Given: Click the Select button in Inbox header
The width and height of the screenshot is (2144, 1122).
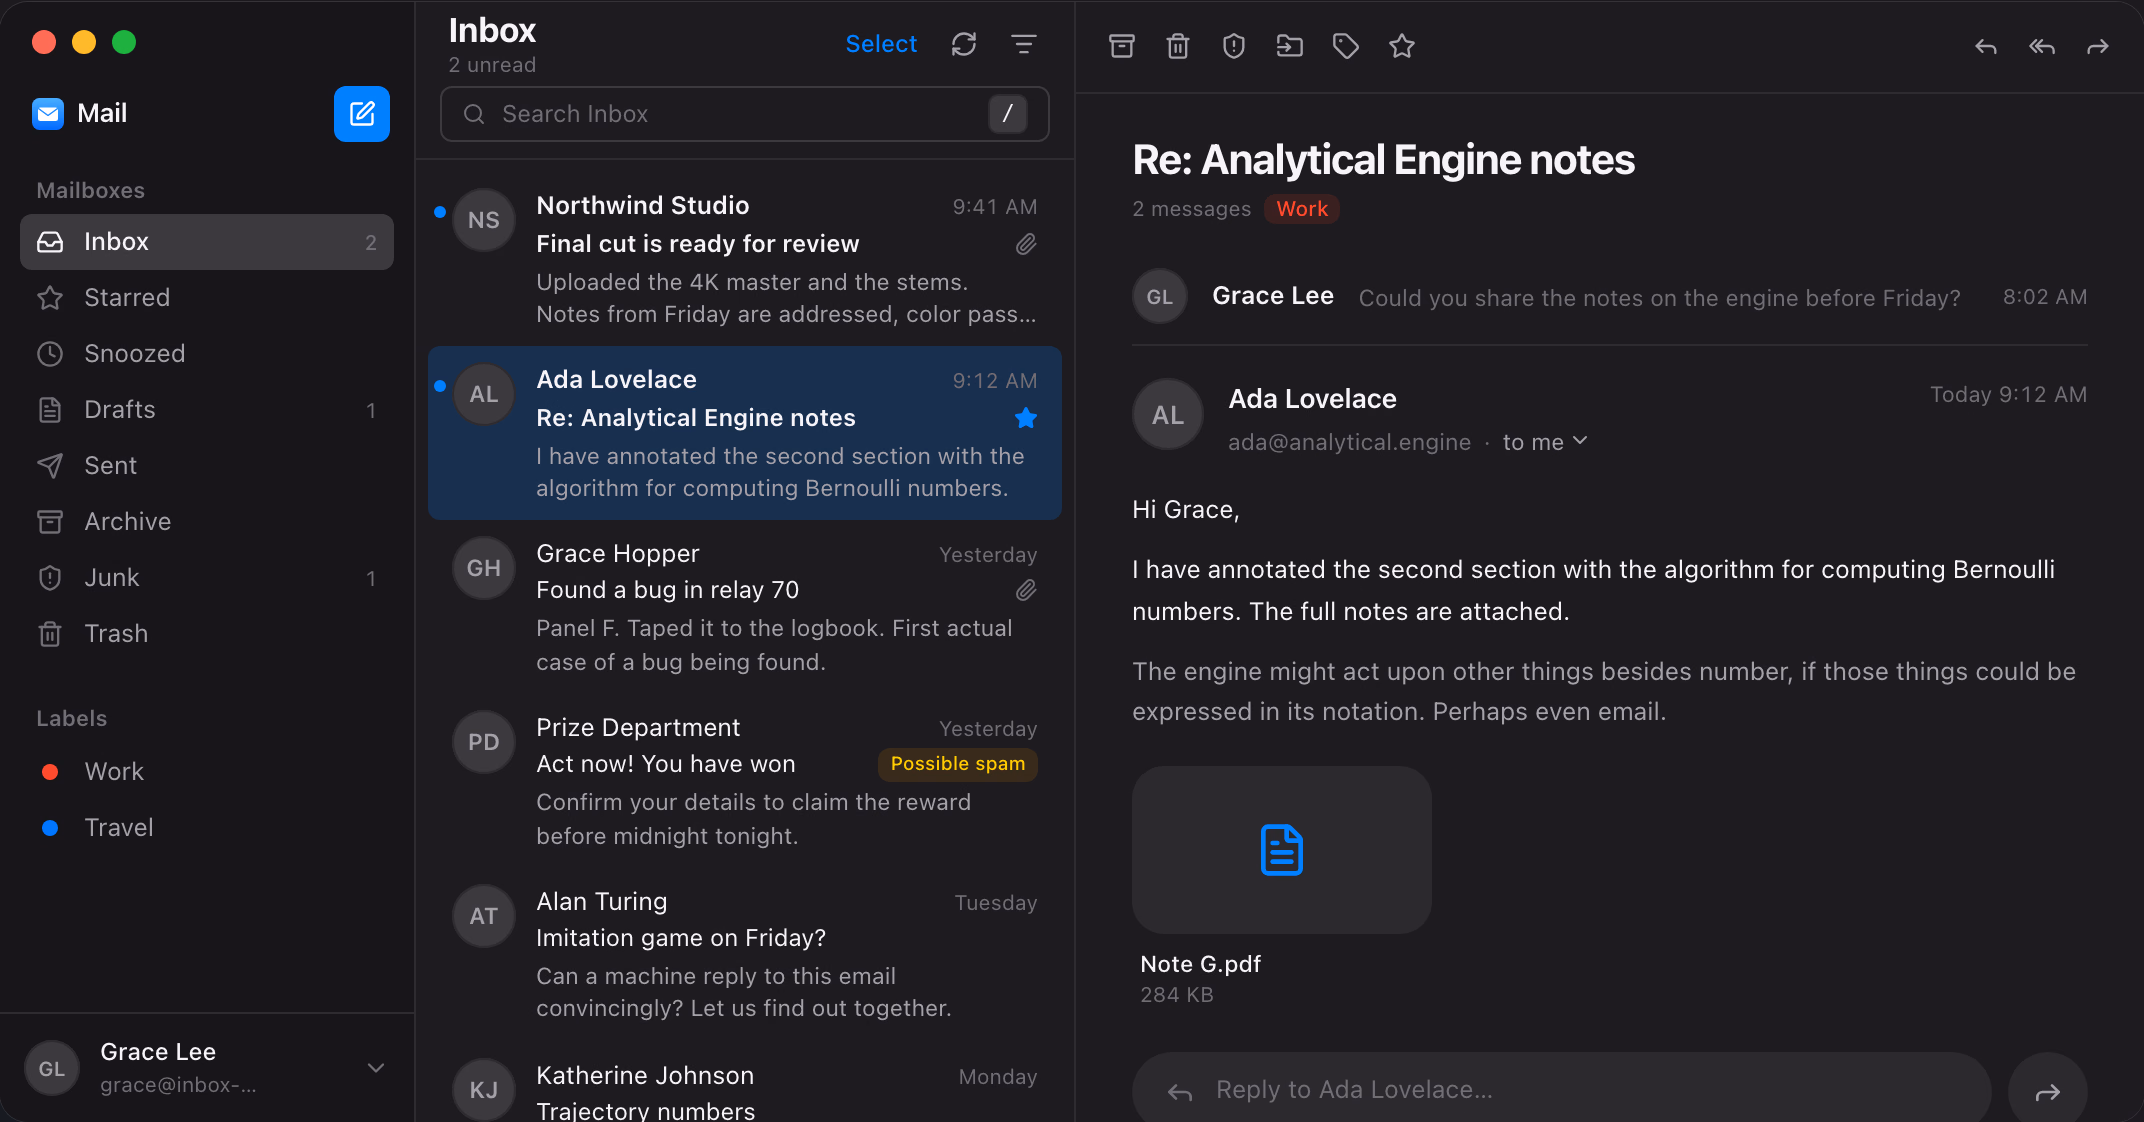Looking at the screenshot, I should click(881, 44).
